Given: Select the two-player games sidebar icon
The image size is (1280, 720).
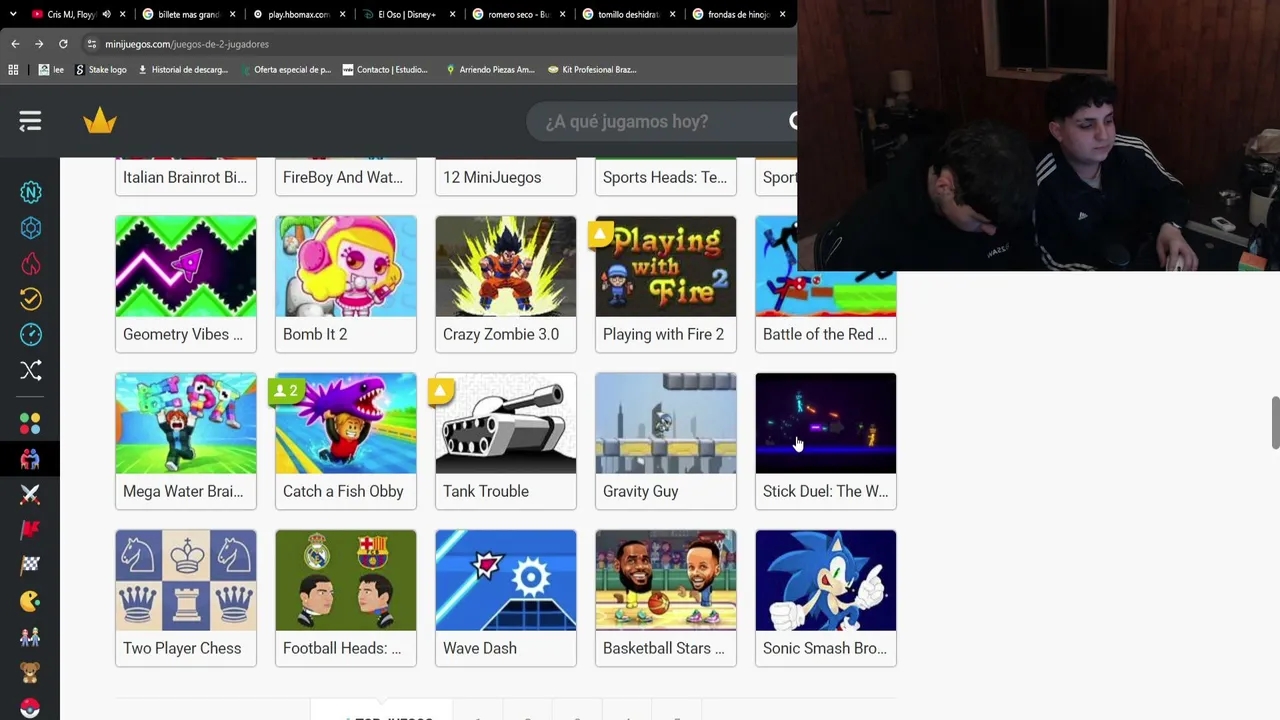Looking at the screenshot, I should (x=30, y=459).
